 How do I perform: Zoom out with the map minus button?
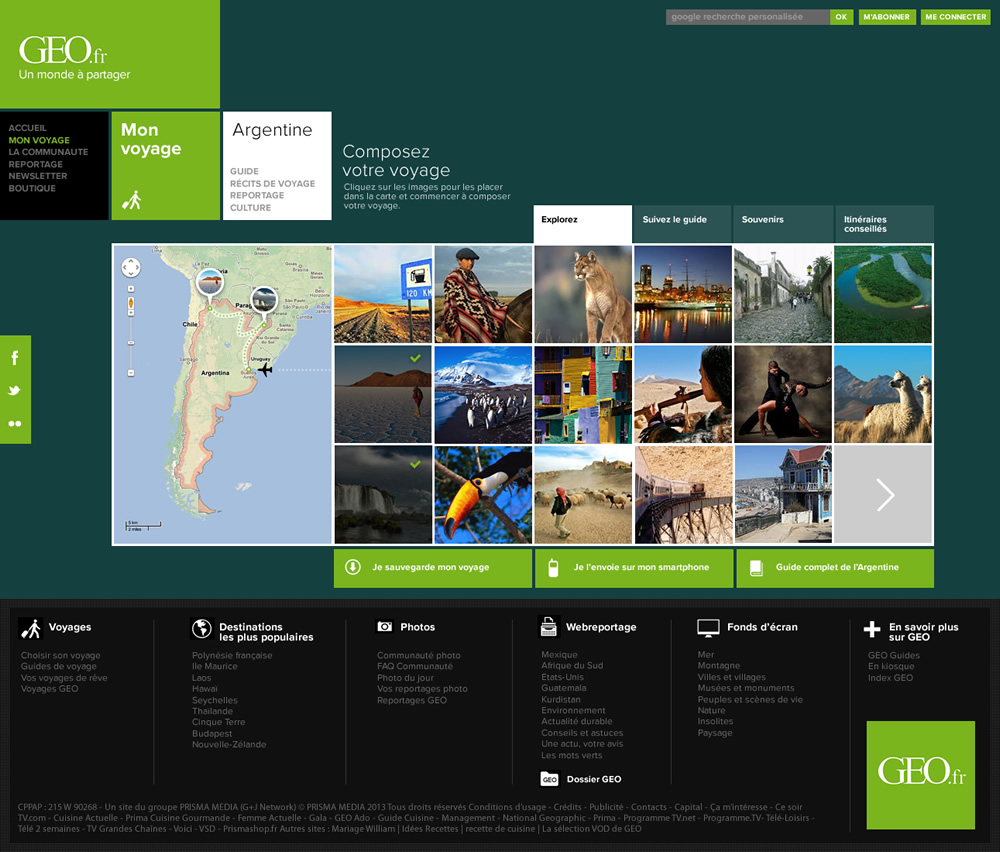click(131, 372)
